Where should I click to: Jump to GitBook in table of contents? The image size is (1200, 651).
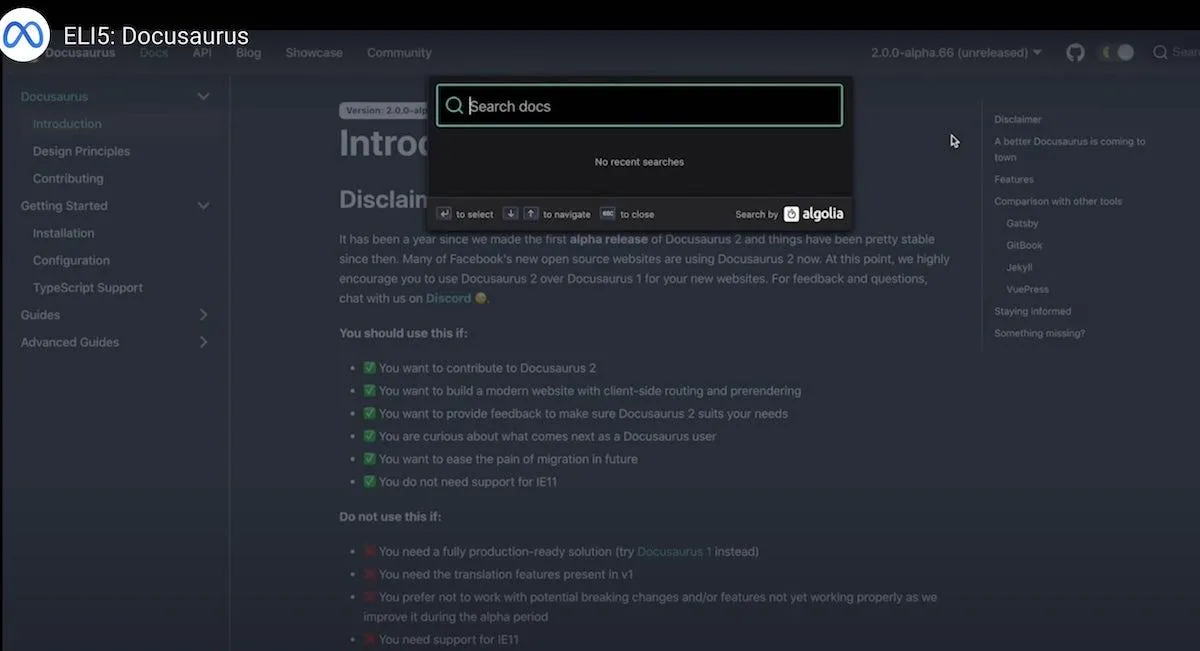coord(1024,246)
